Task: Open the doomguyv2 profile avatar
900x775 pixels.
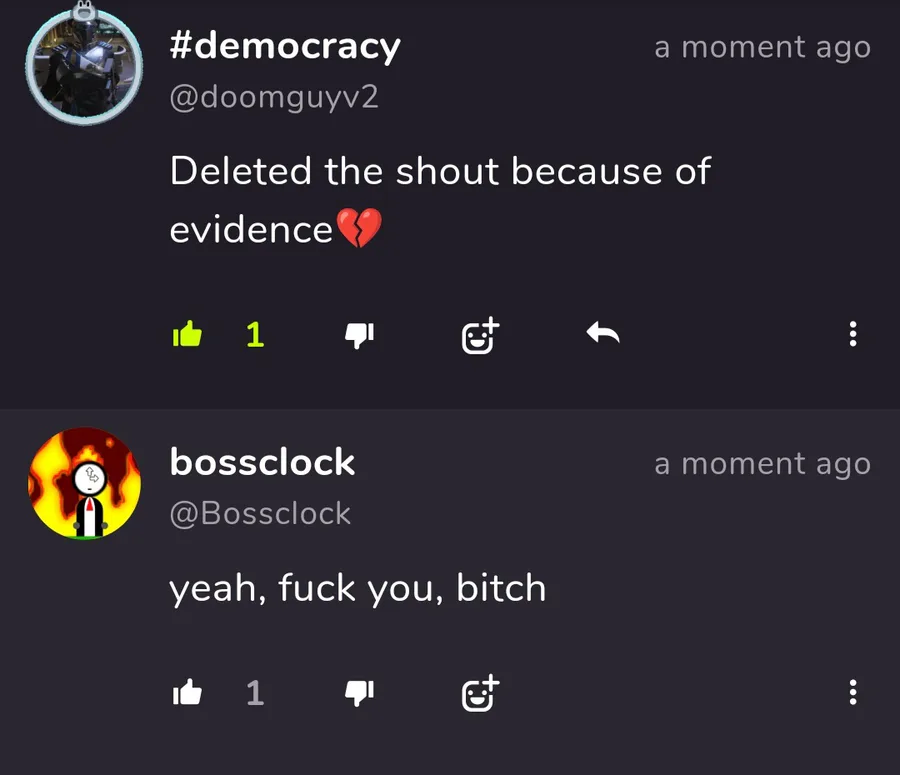Action: pyautogui.click(x=84, y=65)
